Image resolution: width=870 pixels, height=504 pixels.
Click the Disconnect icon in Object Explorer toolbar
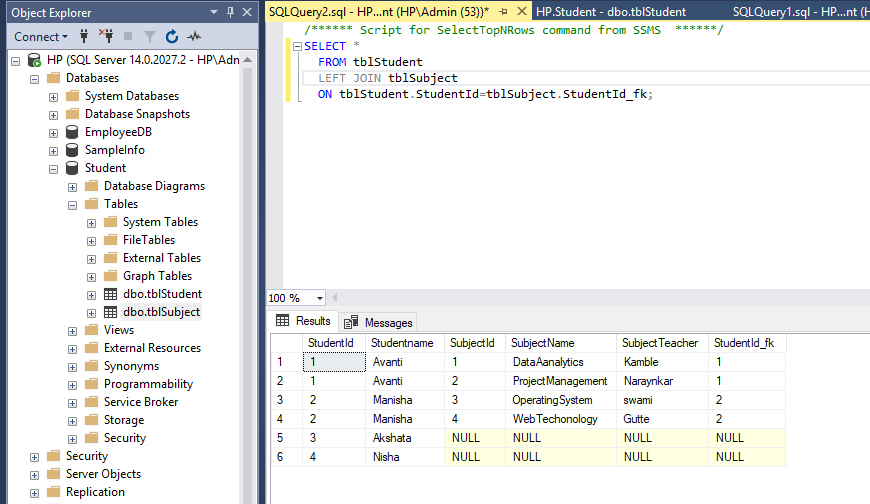pos(106,37)
